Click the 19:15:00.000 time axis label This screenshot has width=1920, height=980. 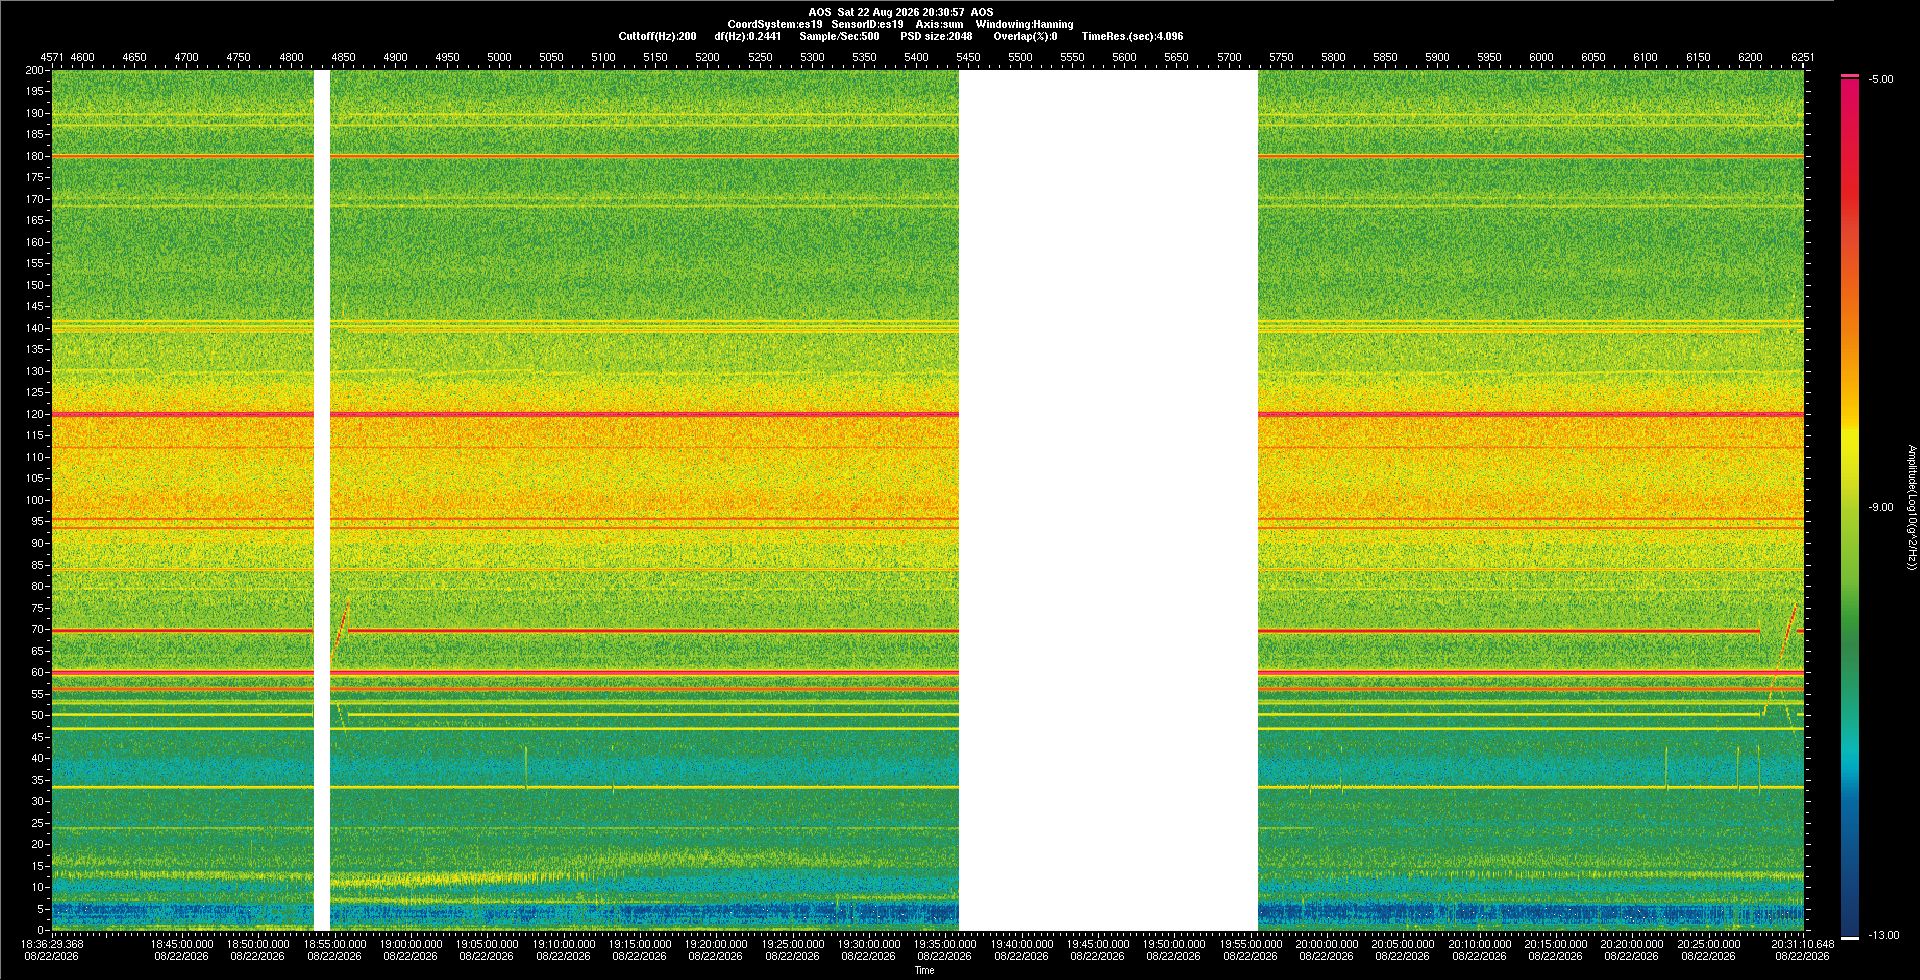pyautogui.click(x=640, y=943)
